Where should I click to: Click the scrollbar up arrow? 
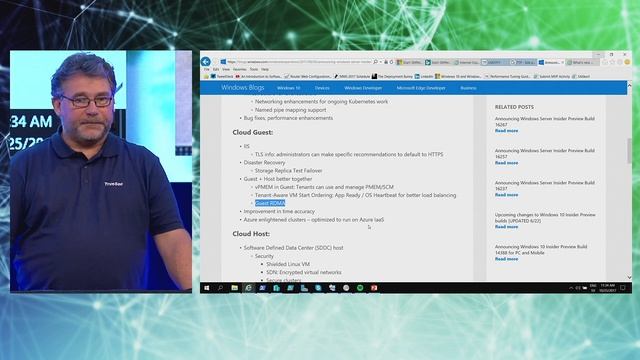pos(629,85)
